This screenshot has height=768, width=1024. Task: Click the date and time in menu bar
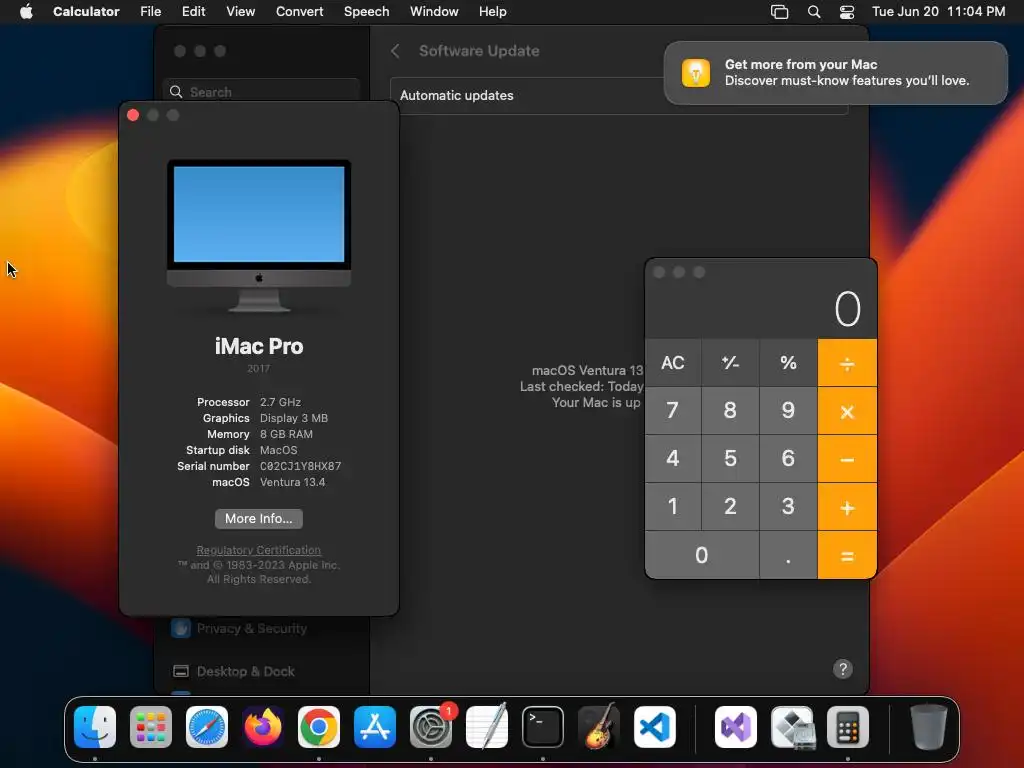938,12
